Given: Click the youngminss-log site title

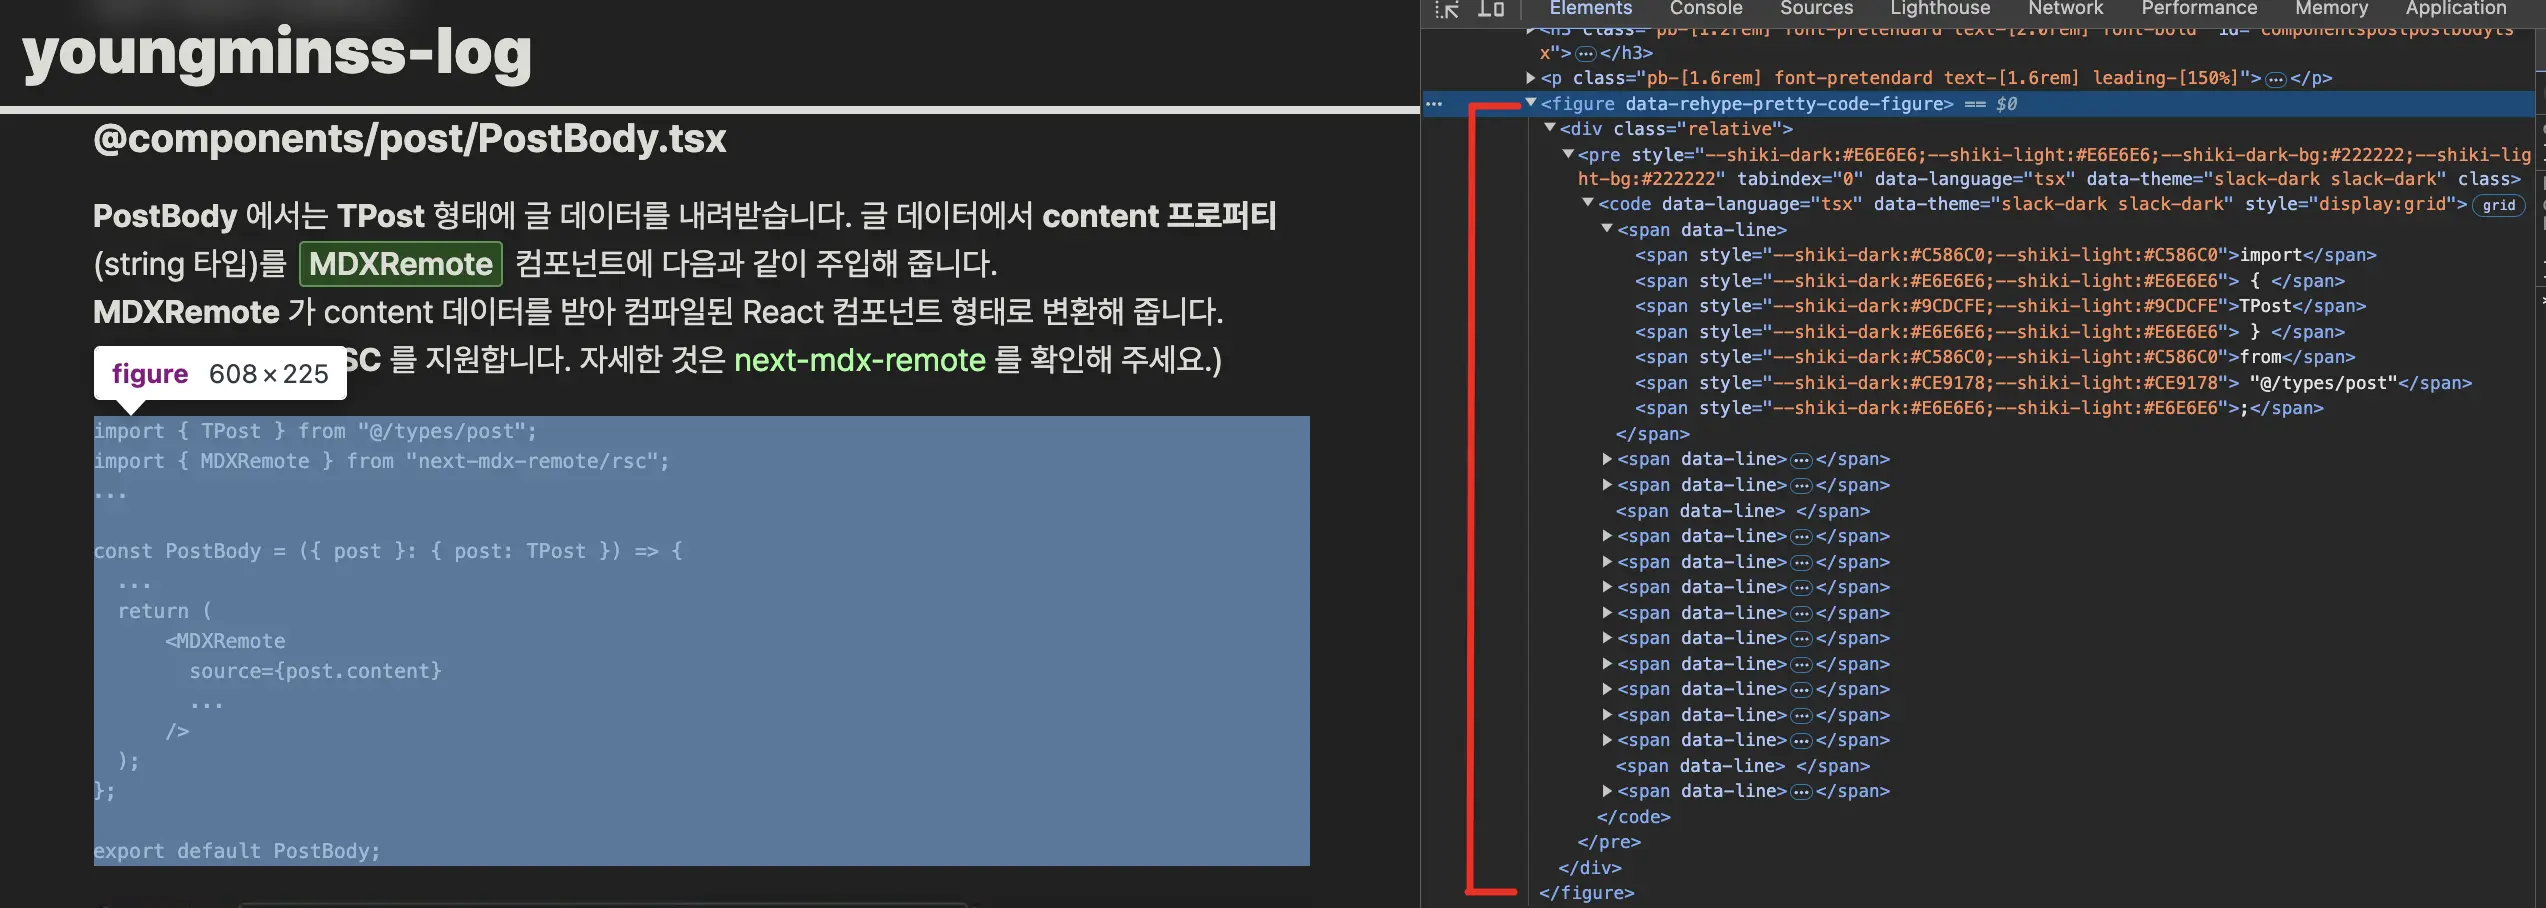Looking at the screenshot, I should click(x=277, y=54).
